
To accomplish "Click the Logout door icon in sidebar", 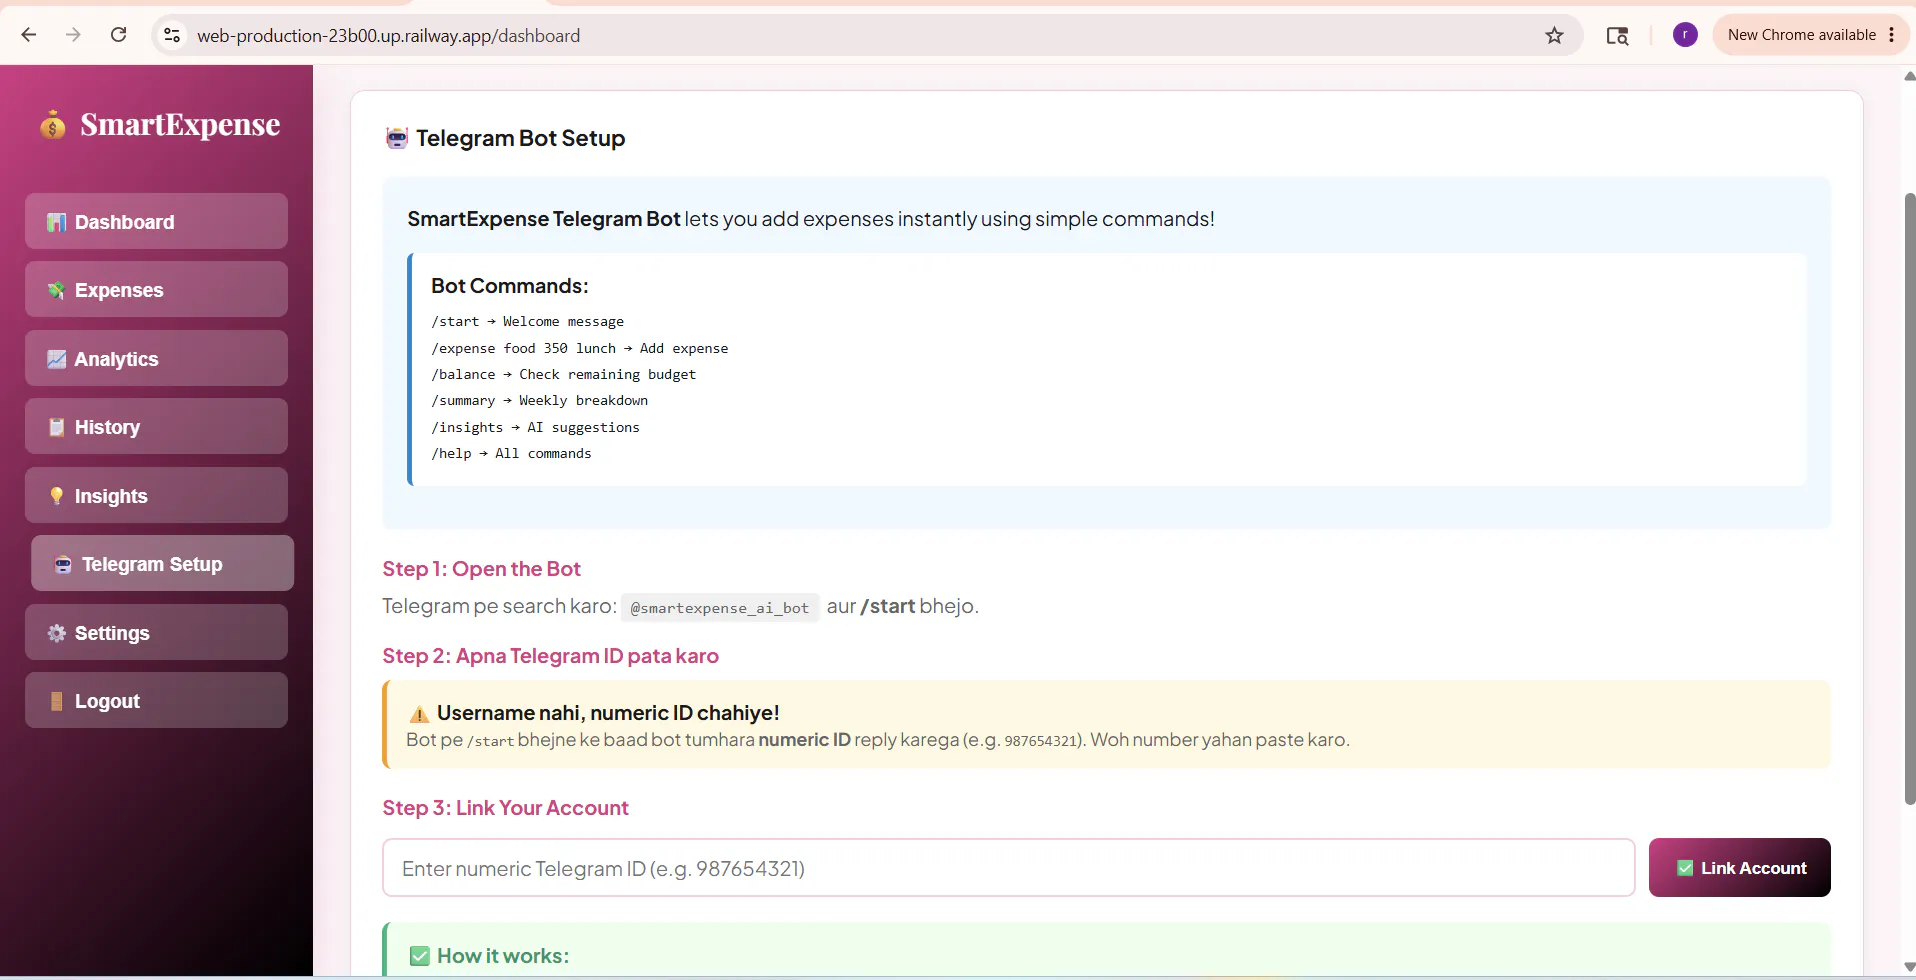I will 57,701.
